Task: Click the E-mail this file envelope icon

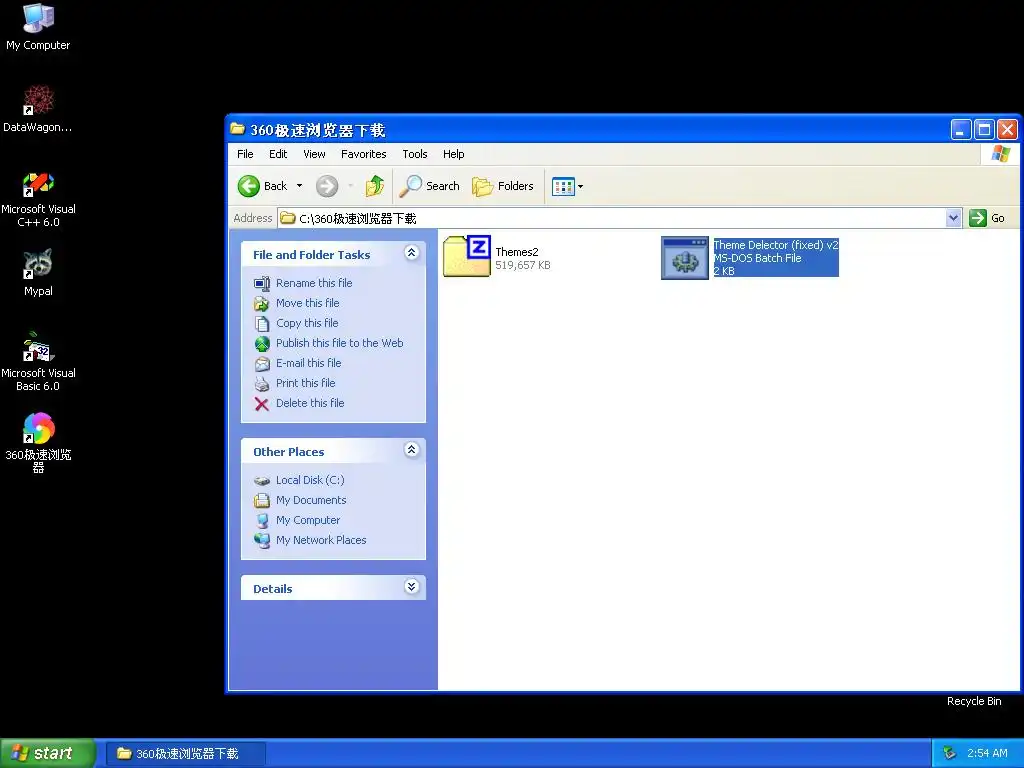Action: coord(262,364)
